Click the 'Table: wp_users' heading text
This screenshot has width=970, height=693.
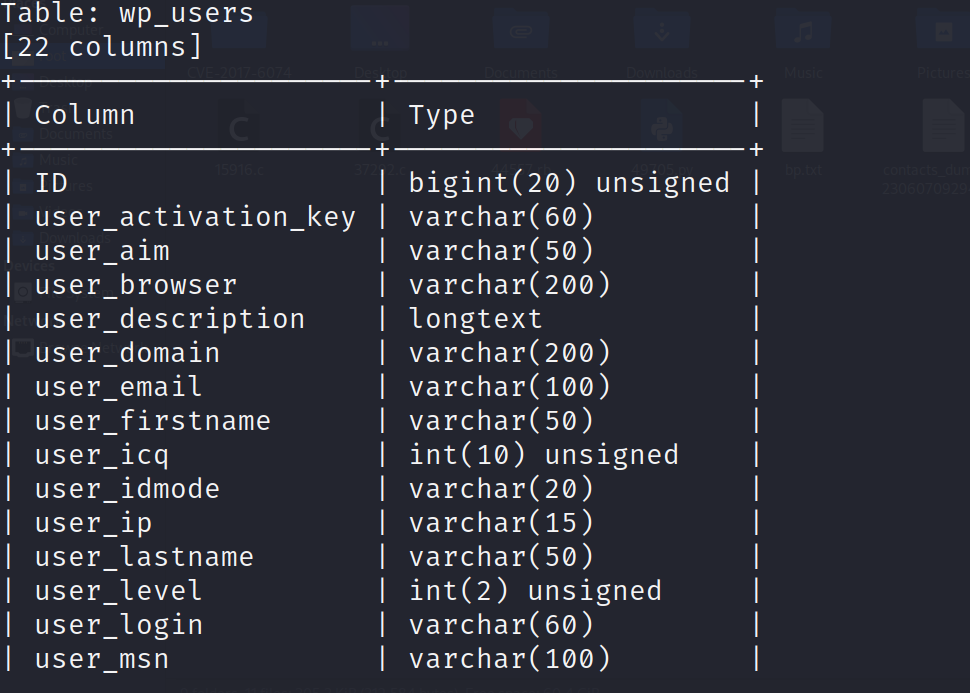pyautogui.click(x=127, y=13)
